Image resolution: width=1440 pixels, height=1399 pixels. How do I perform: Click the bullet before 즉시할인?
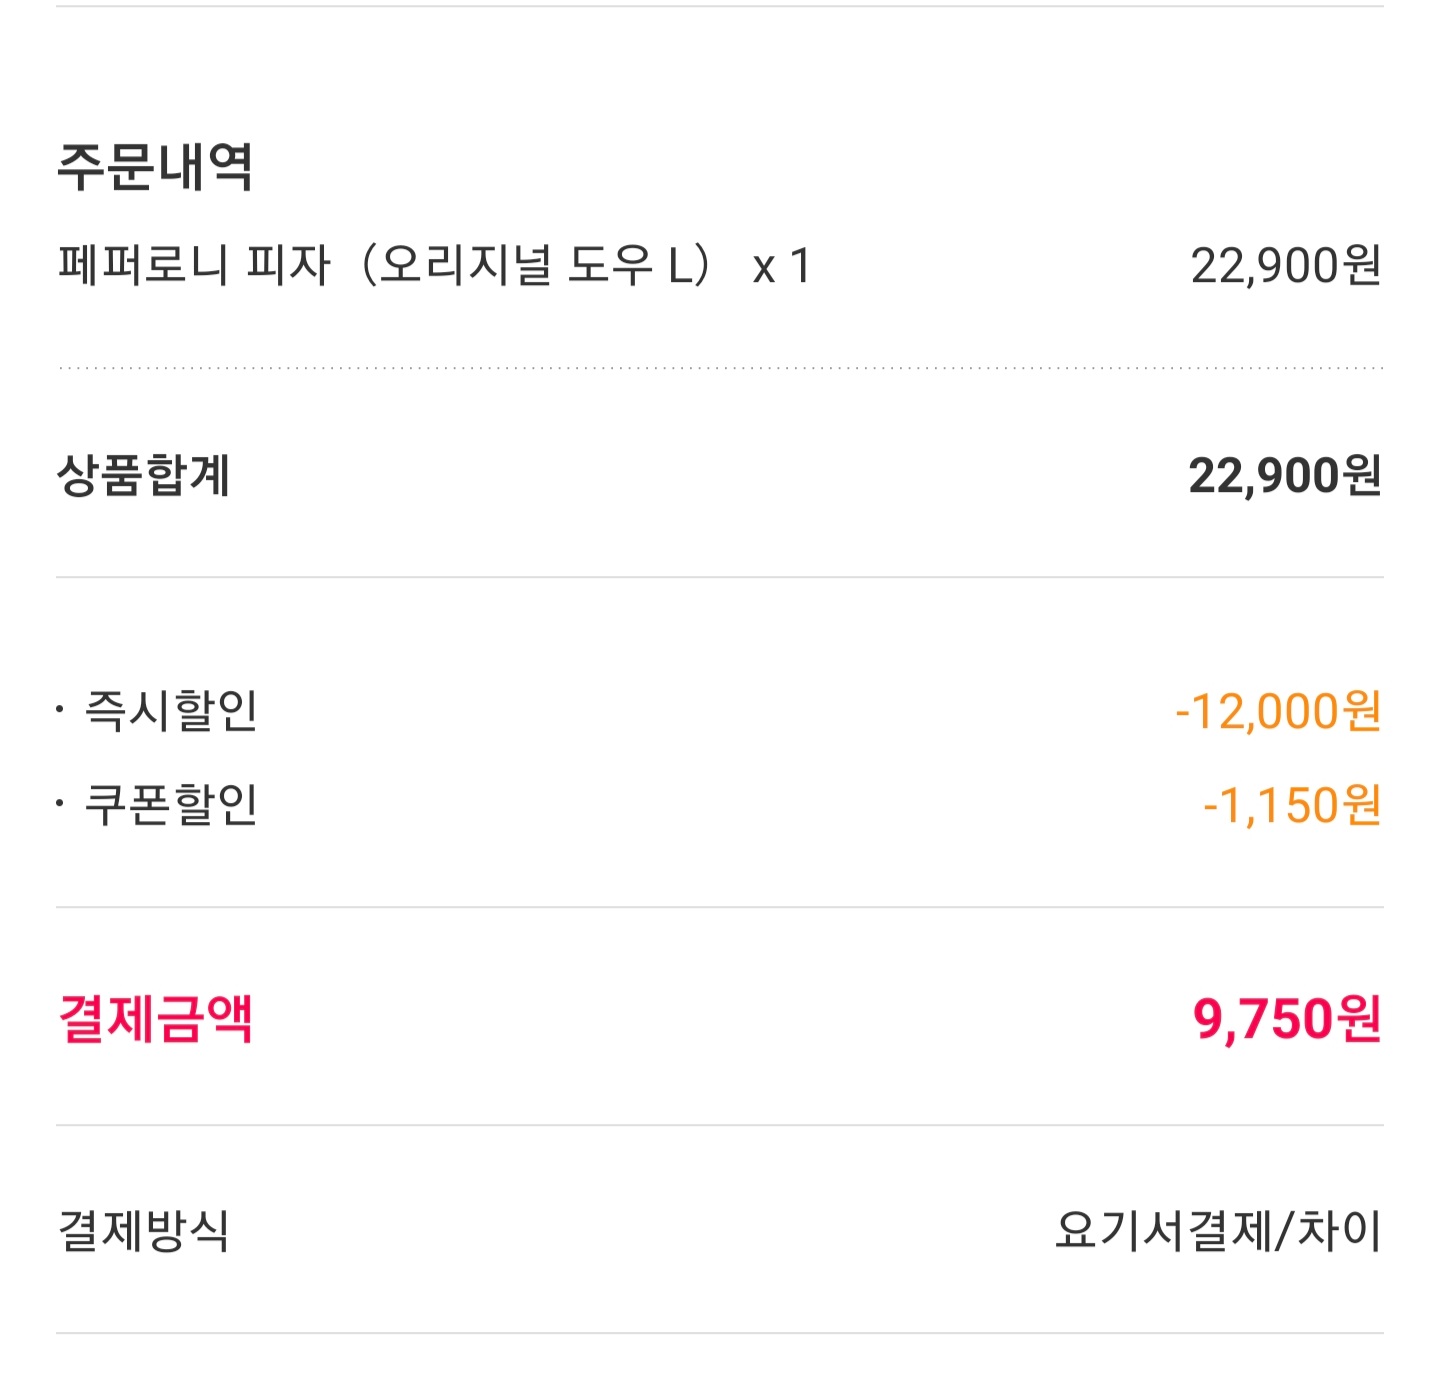tap(61, 710)
